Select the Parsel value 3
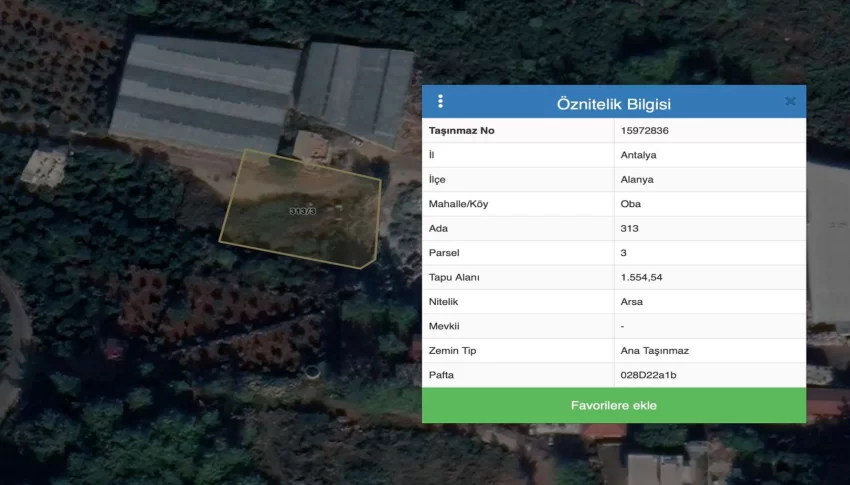850x485 pixels. tap(623, 253)
